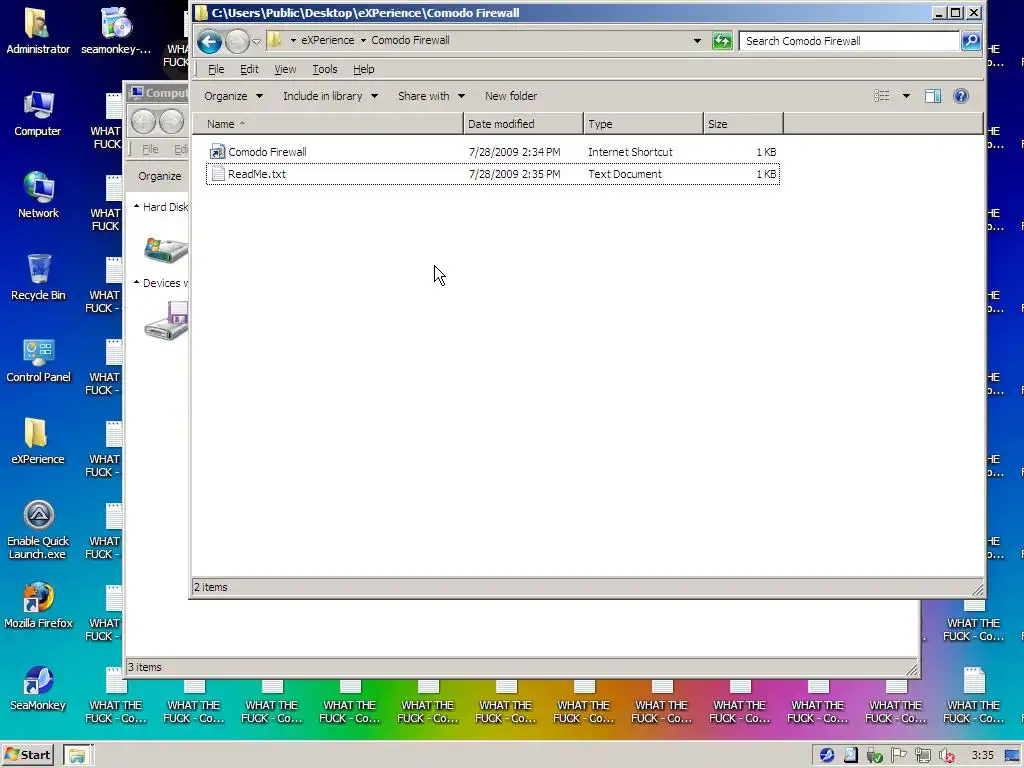Screen dimensions: 1024x768
Task: Open the View menu
Action: [x=285, y=69]
